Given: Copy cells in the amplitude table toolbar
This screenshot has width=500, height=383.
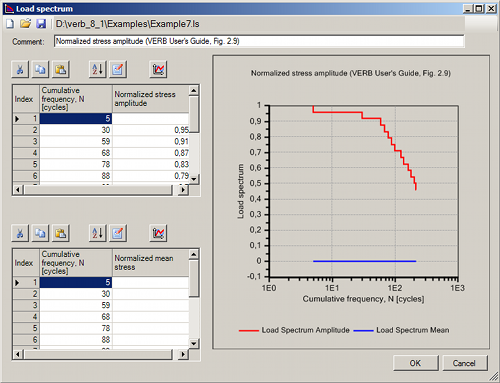Looking at the screenshot, I should [x=40, y=69].
